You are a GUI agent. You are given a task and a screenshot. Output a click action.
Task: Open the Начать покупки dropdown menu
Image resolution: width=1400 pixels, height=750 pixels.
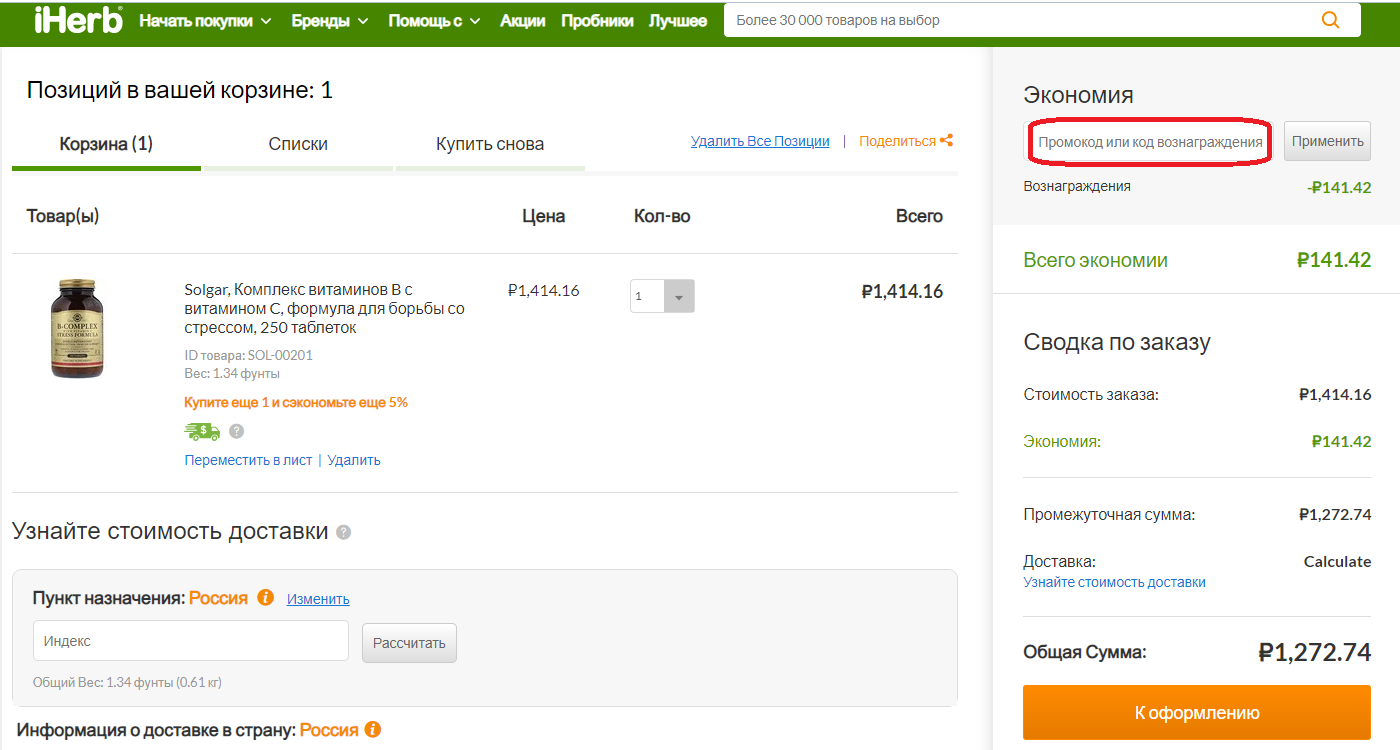coord(205,21)
